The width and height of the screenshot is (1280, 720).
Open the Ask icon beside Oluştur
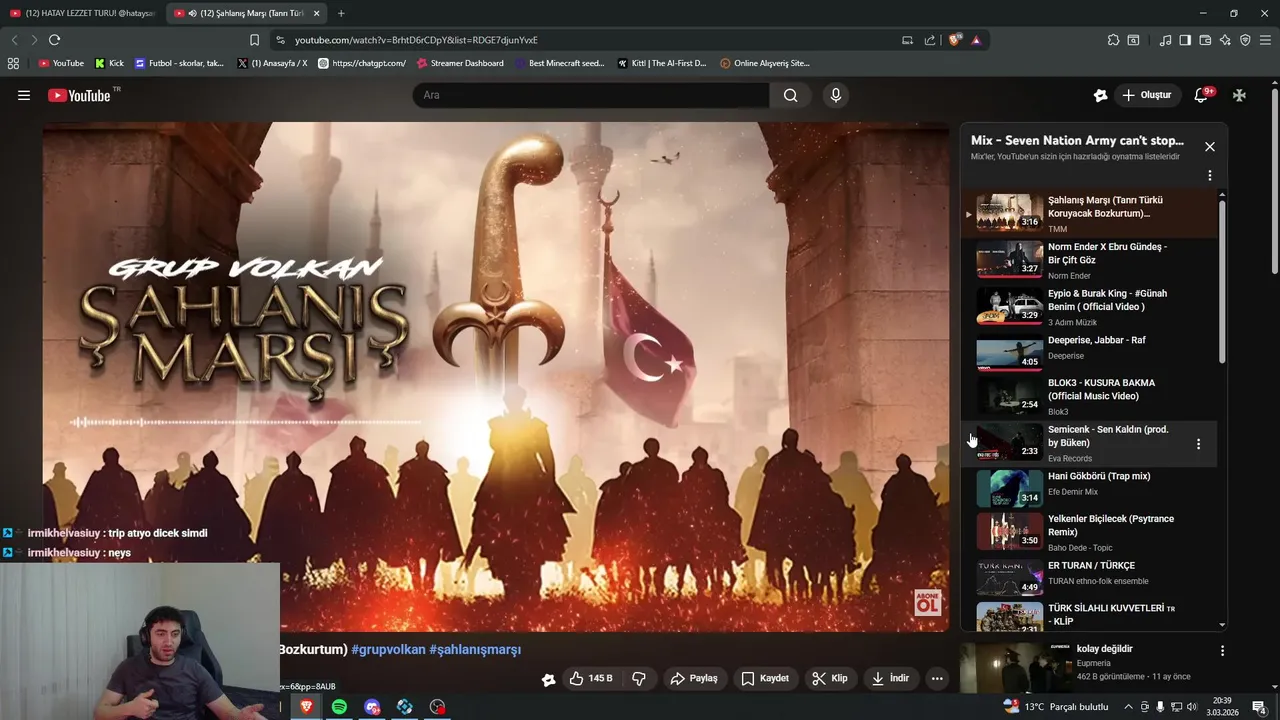pyautogui.click(x=1100, y=95)
